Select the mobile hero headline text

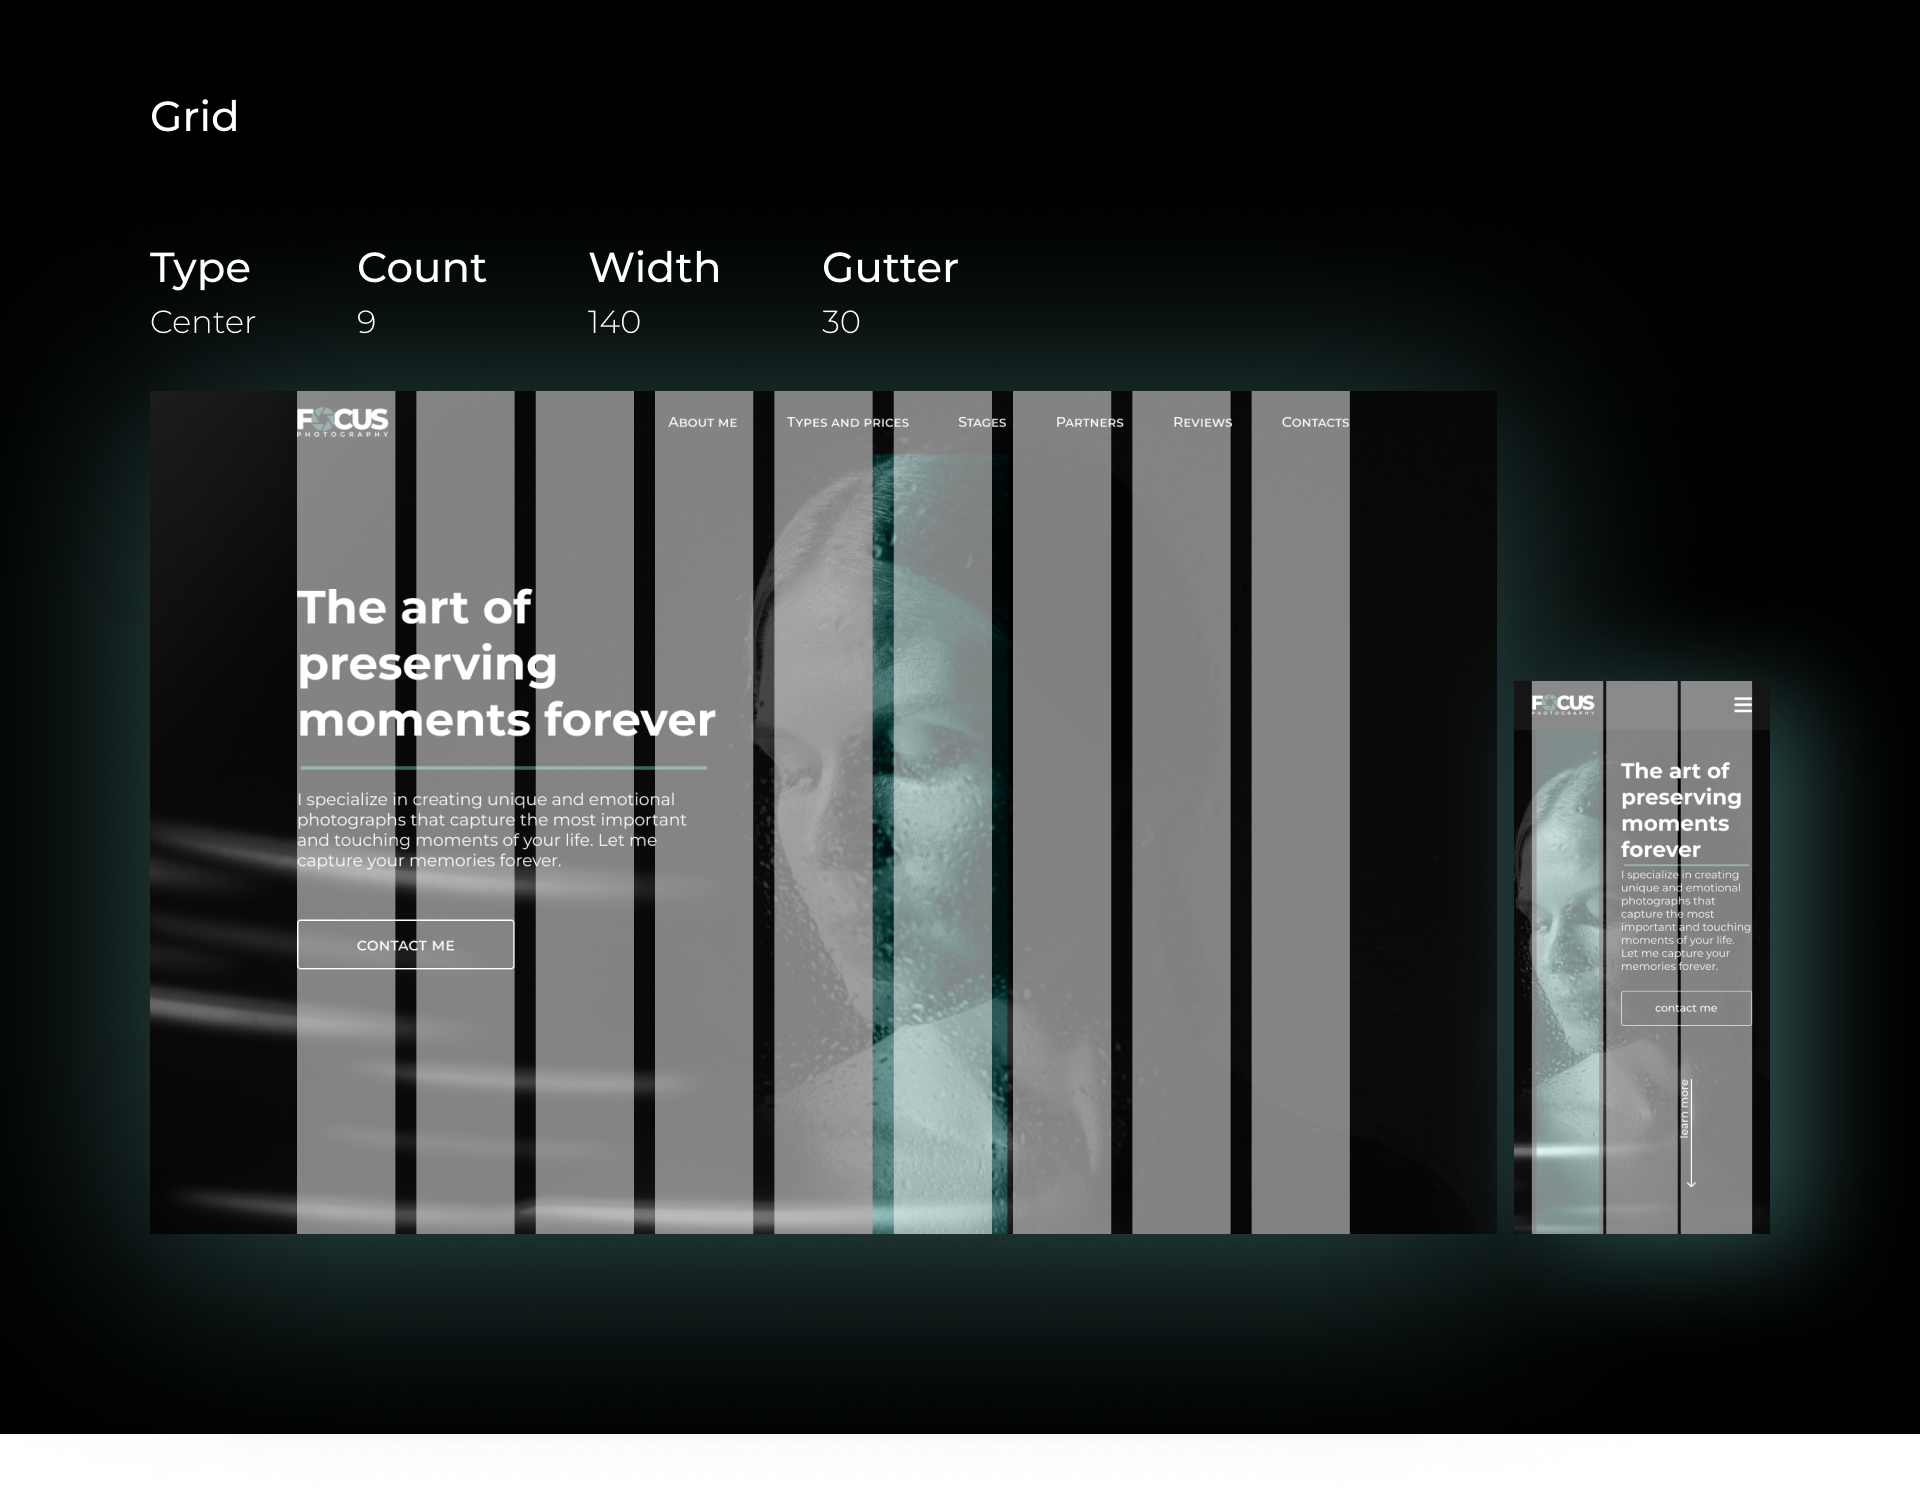(1681, 810)
